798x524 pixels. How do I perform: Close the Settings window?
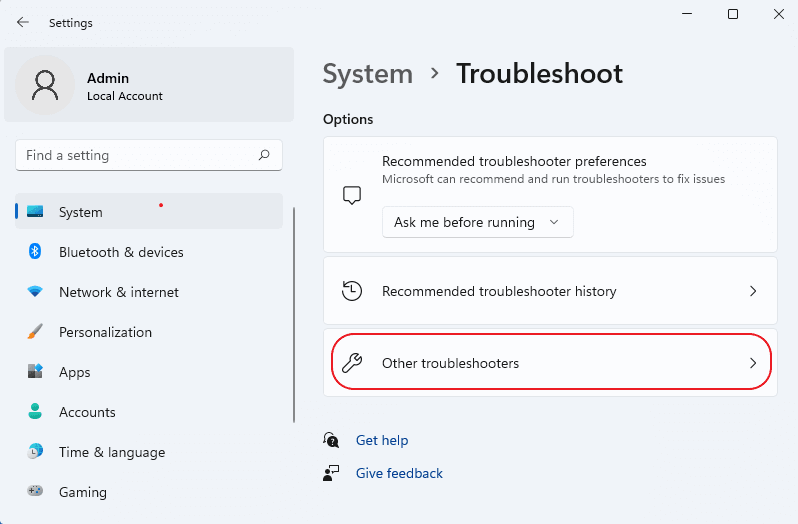click(779, 14)
